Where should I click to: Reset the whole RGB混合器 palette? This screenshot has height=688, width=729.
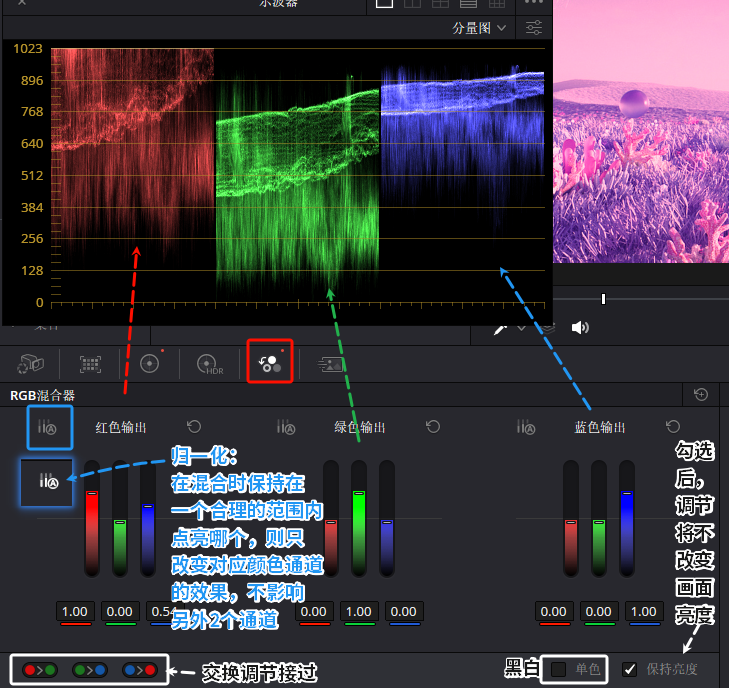tap(701, 395)
